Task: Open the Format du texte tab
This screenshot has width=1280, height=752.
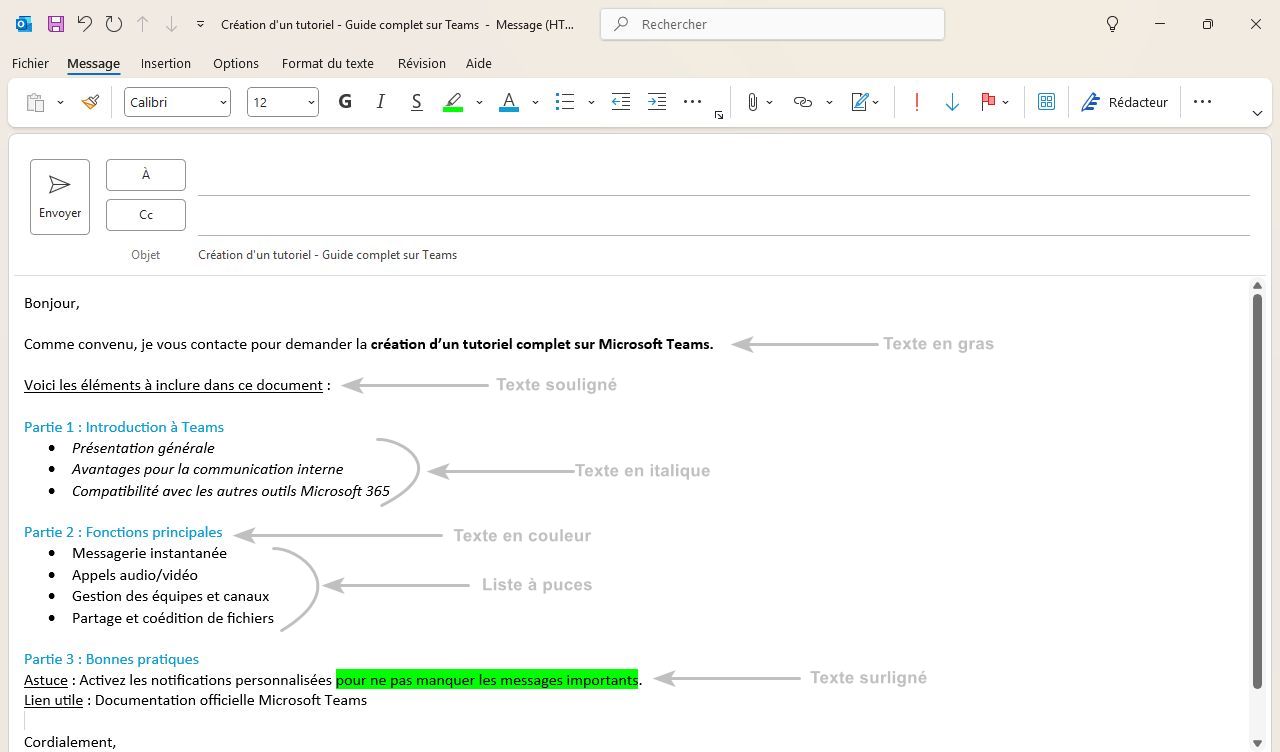Action: pyautogui.click(x=328, y=63)
